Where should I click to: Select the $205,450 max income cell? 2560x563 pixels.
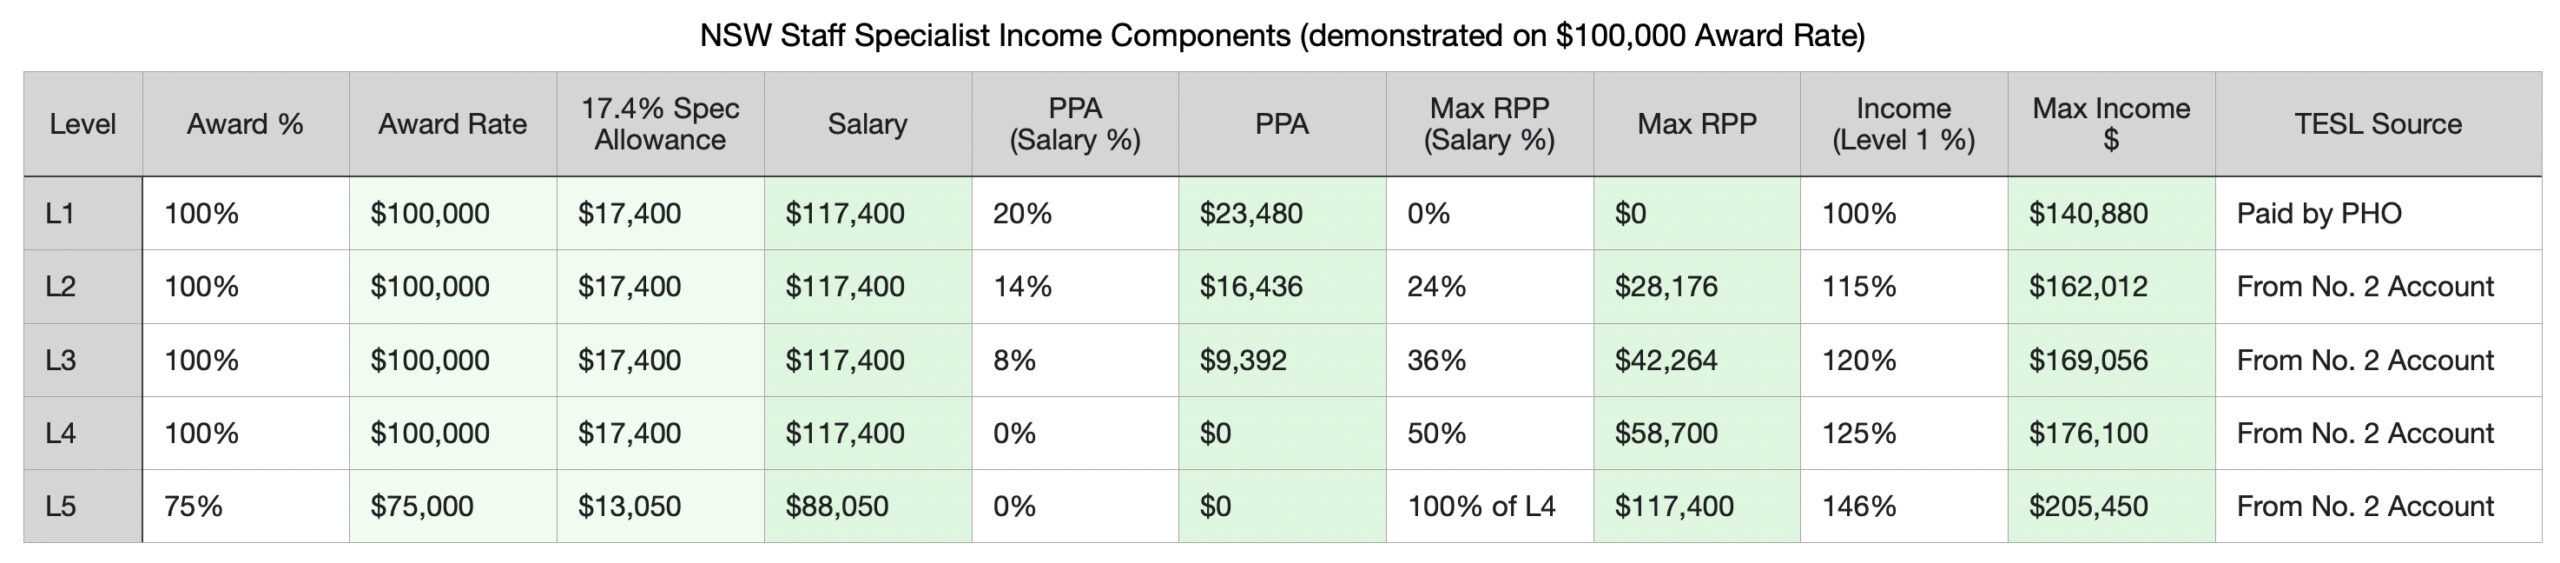click(x=2088, y=506)
